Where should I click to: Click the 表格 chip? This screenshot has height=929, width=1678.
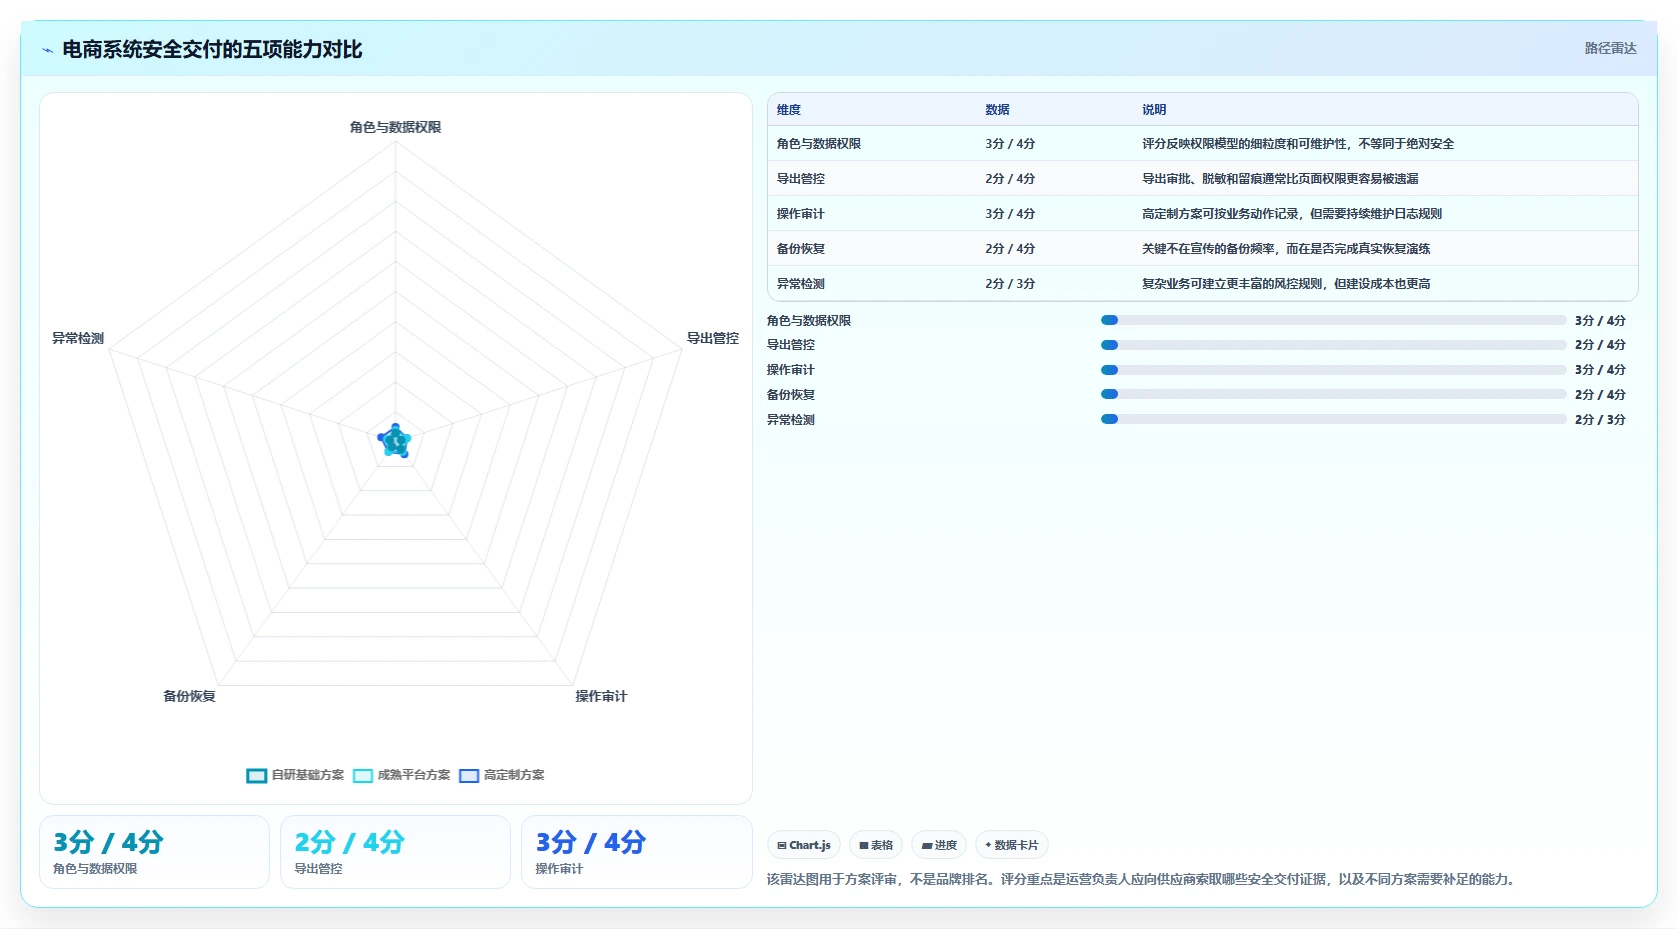click(876, 845)
